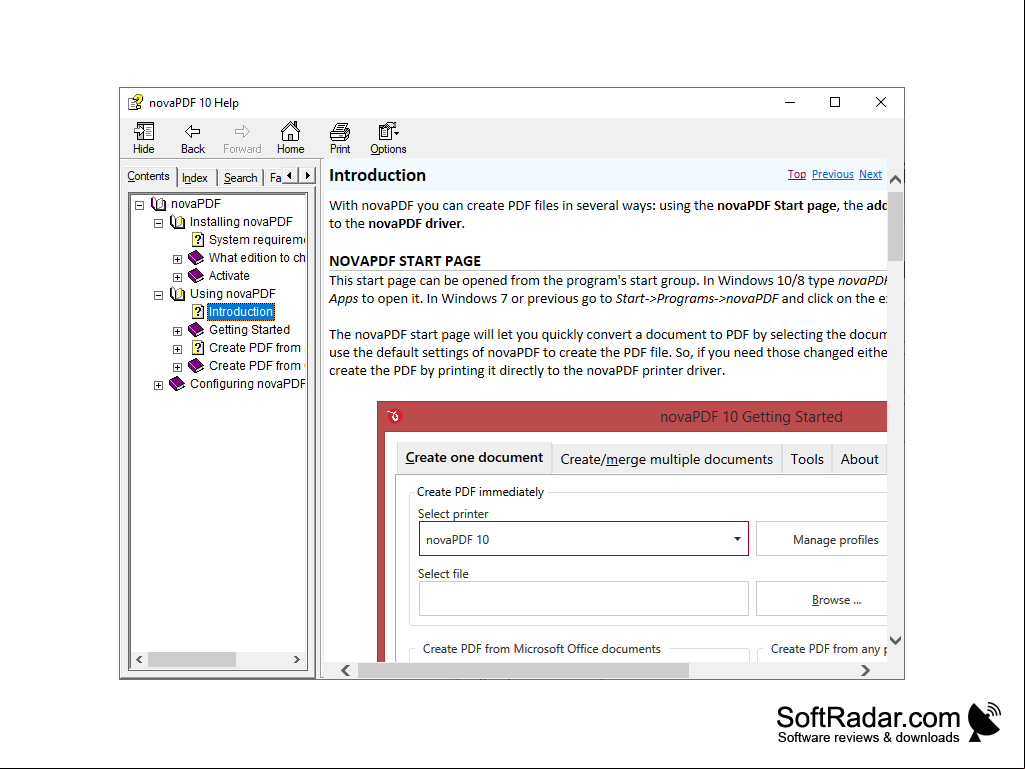Image resolution: width=1025 pixels, height=769 pixels.
Task: Expand the Getting Started node
Action: [177, 332]
